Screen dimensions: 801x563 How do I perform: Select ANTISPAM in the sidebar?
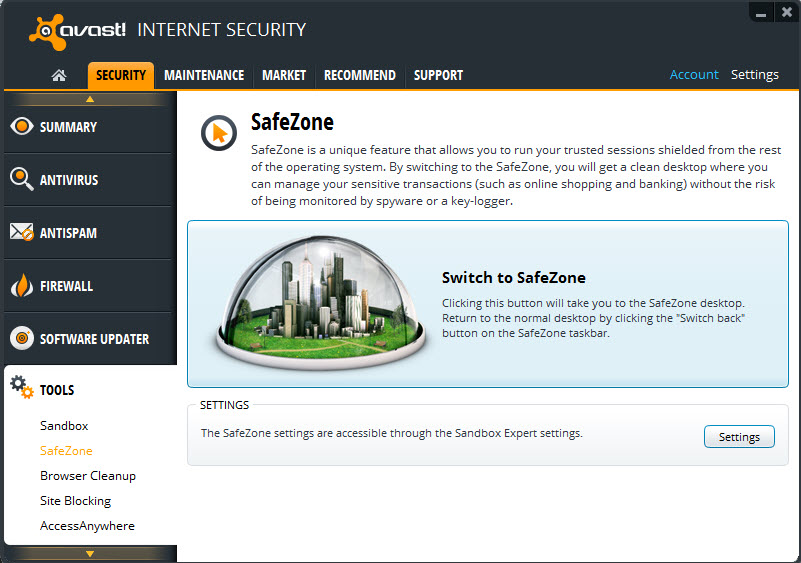tap(87, 232)
